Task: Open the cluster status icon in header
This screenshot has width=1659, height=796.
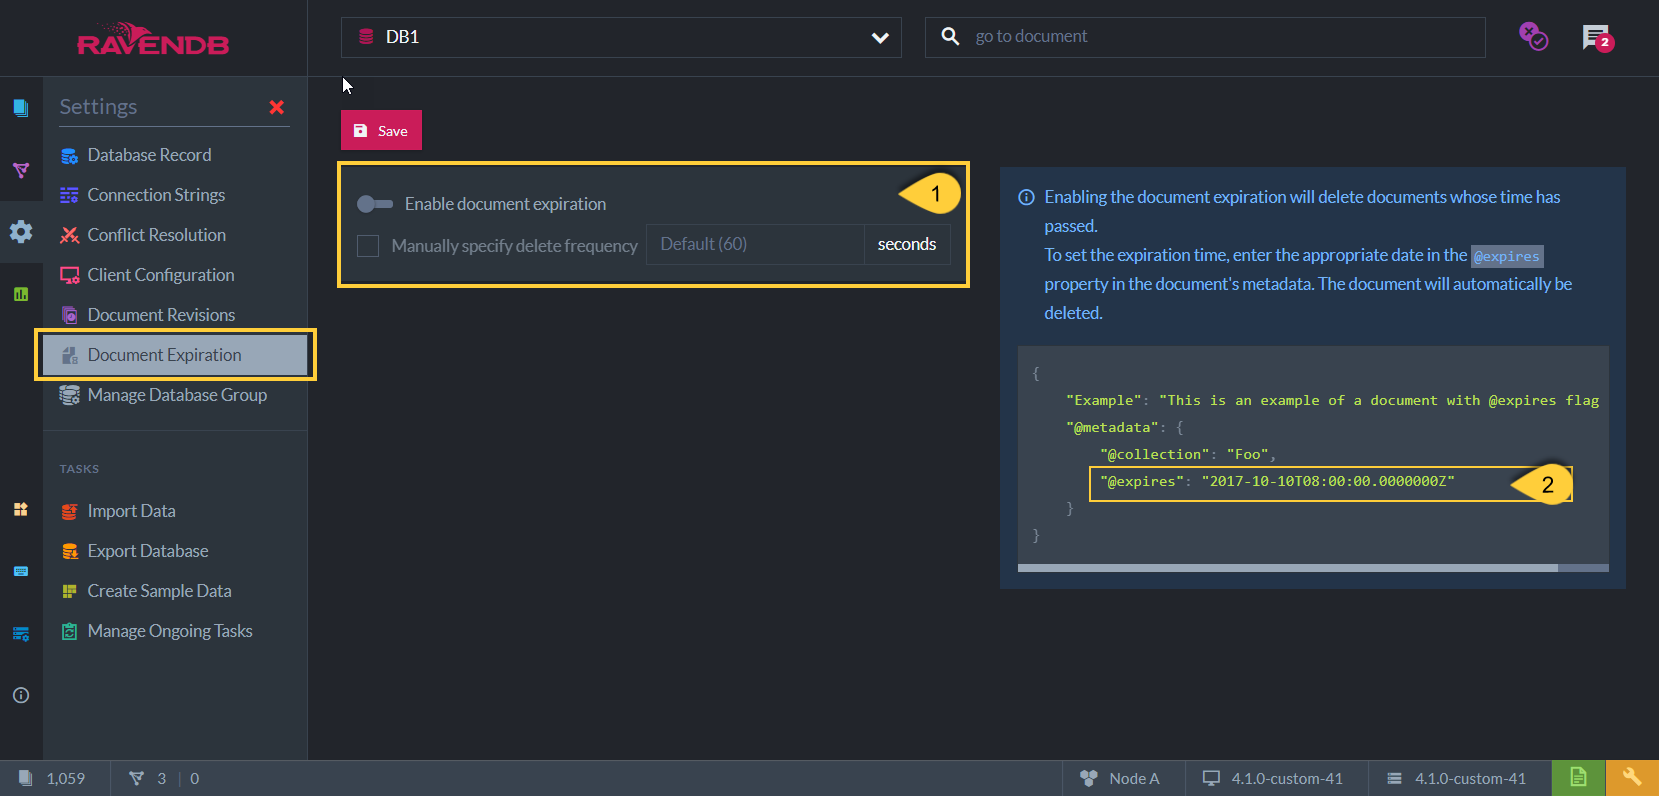Action: click(1533, 36)
